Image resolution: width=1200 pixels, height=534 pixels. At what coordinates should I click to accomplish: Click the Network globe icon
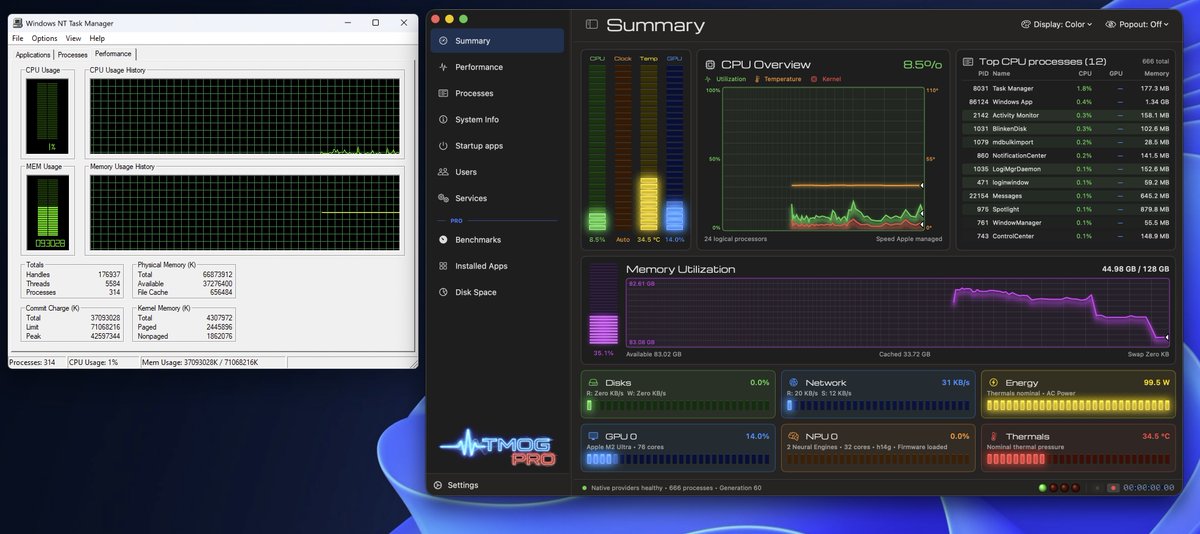tap(793, 383)
